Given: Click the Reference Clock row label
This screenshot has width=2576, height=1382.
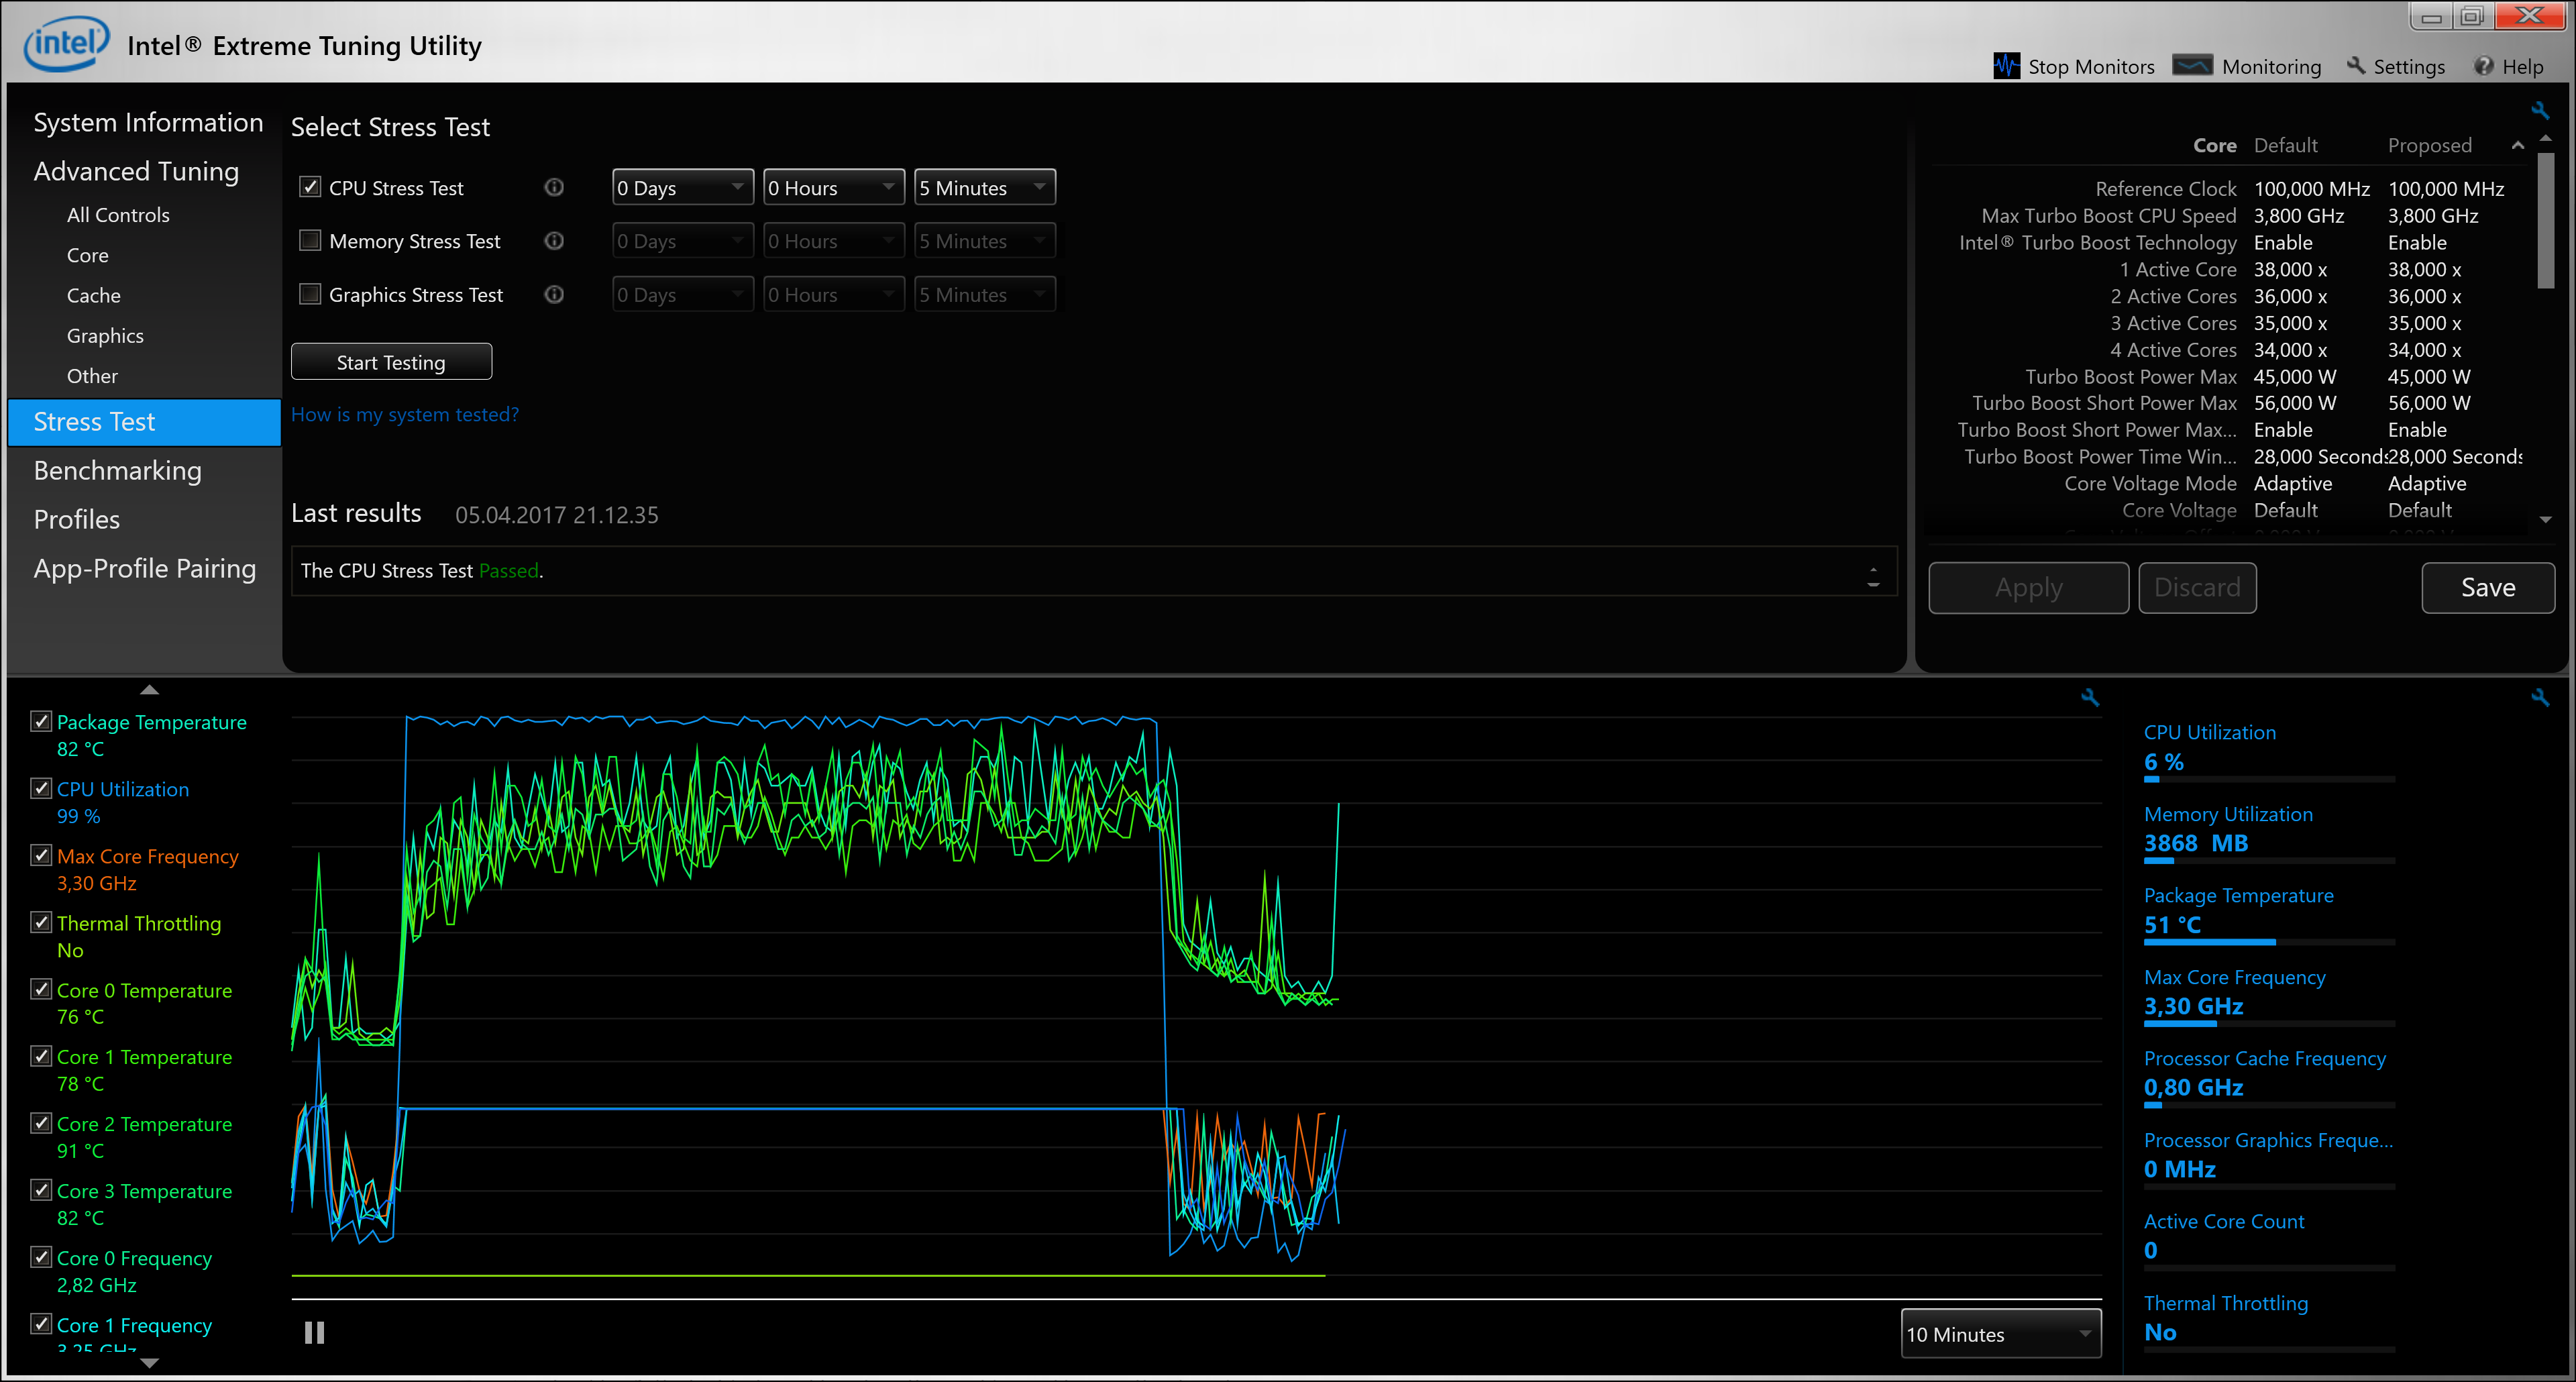Looking at the screenshot, I should (x=2165, y=189).
